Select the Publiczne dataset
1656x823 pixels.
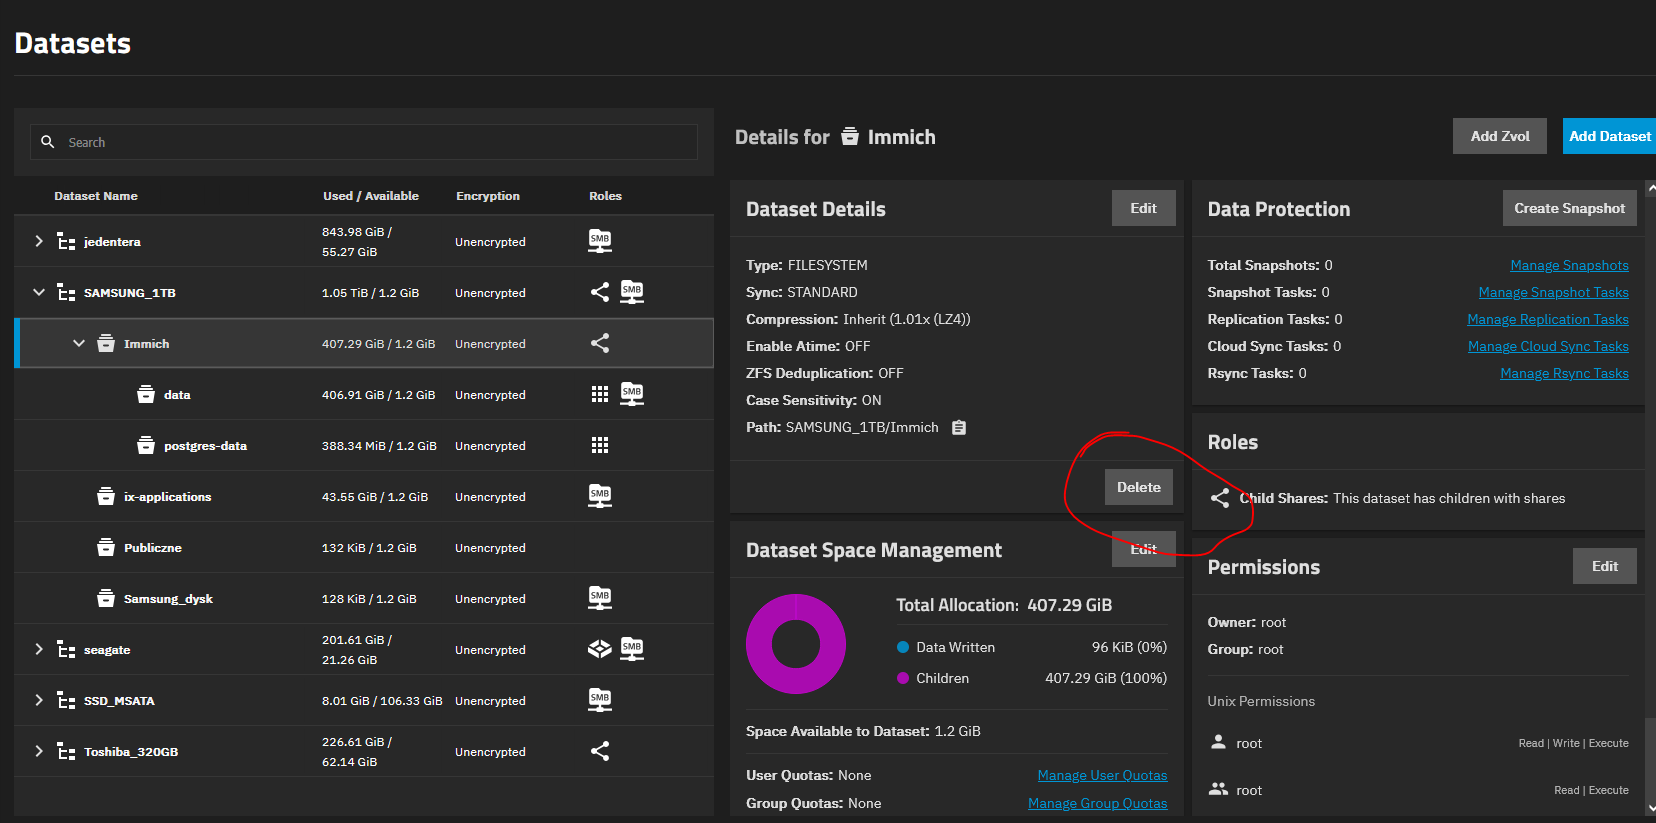click(153, 548)
